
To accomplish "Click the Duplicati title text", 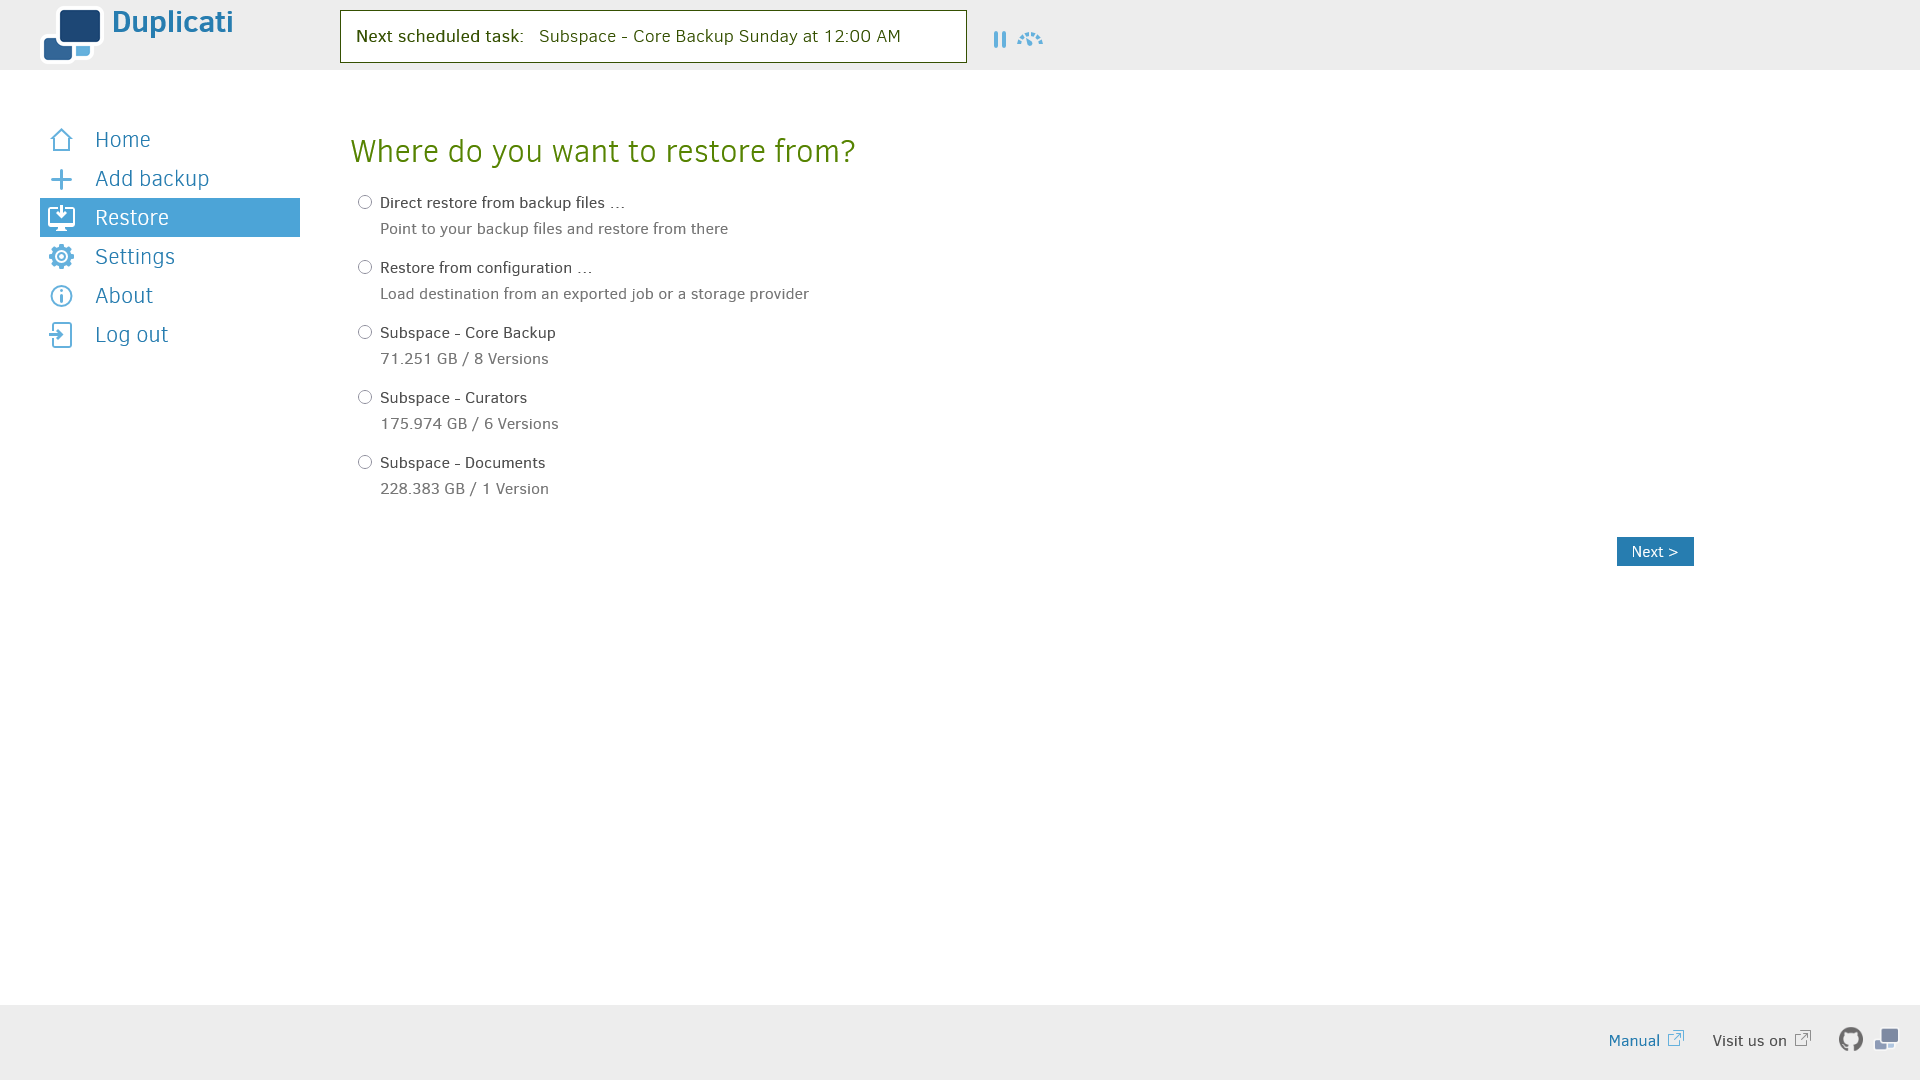I will click(x=173, y=22).
